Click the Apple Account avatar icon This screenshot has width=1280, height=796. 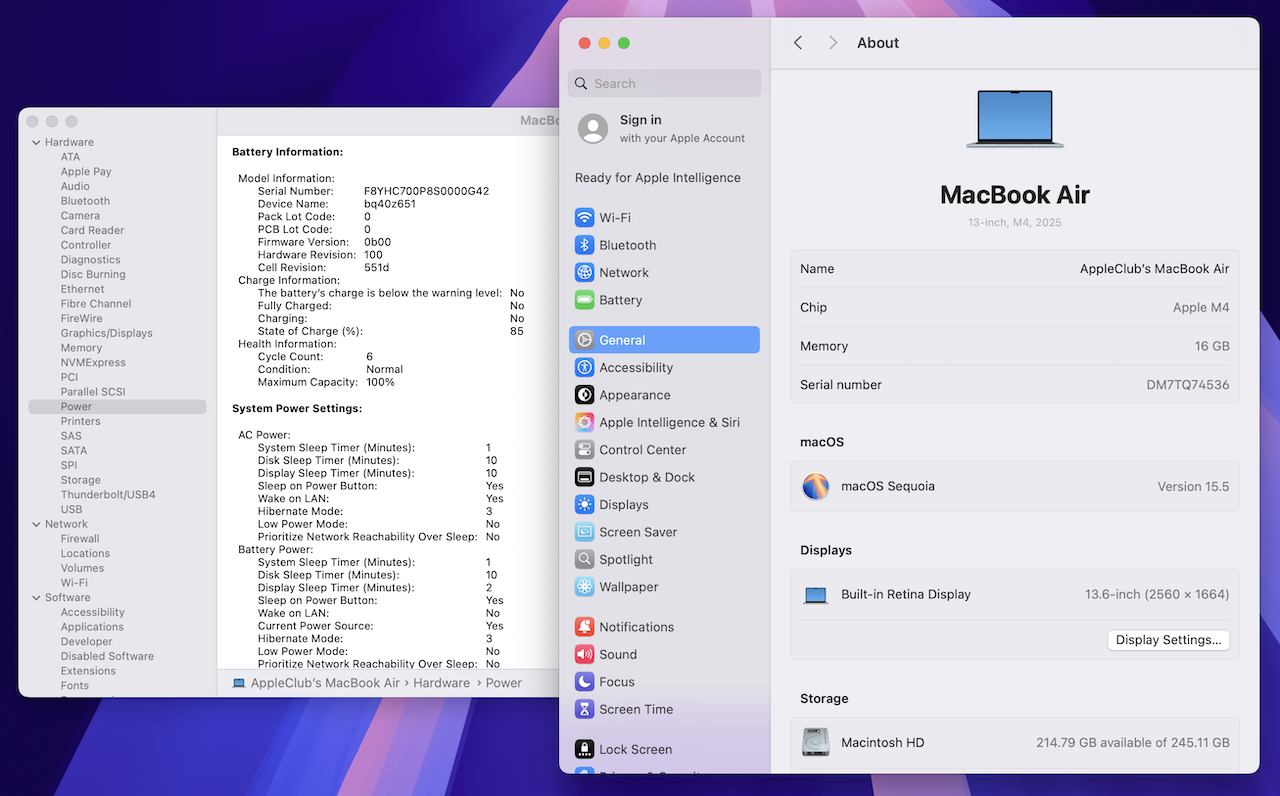point(593,129)
